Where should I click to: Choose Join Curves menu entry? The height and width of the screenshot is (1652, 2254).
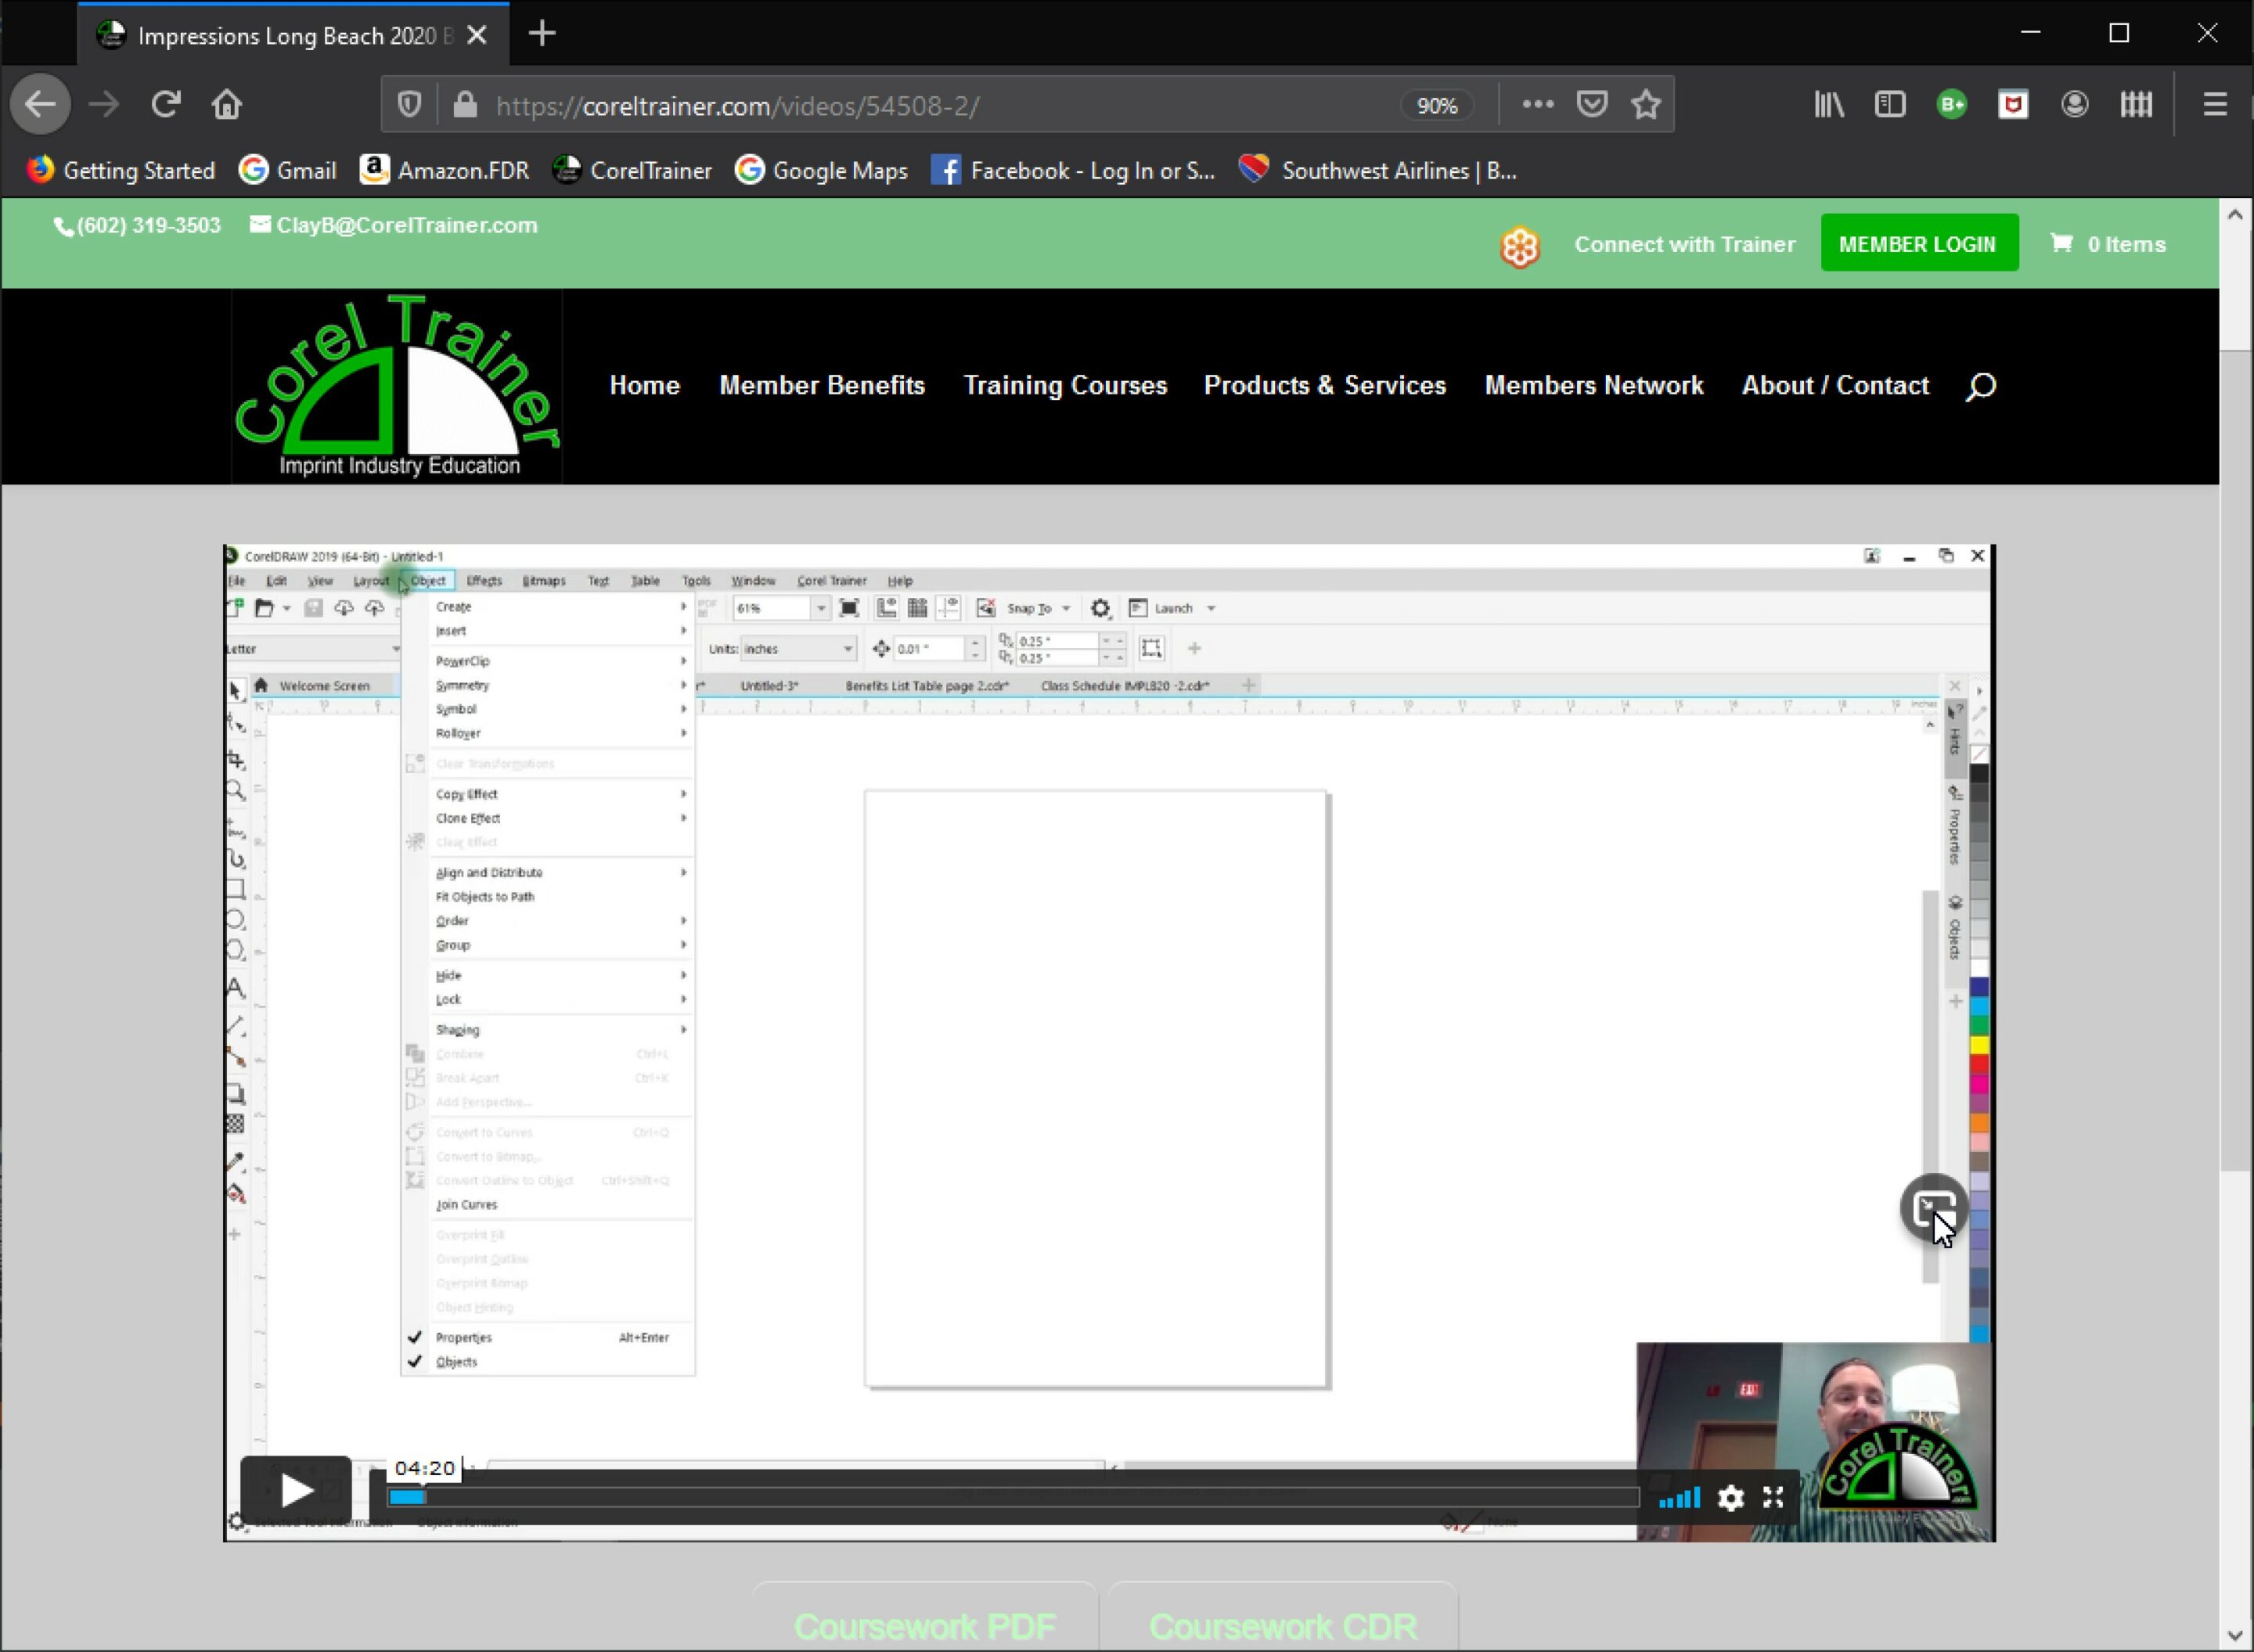[548, 1205]
